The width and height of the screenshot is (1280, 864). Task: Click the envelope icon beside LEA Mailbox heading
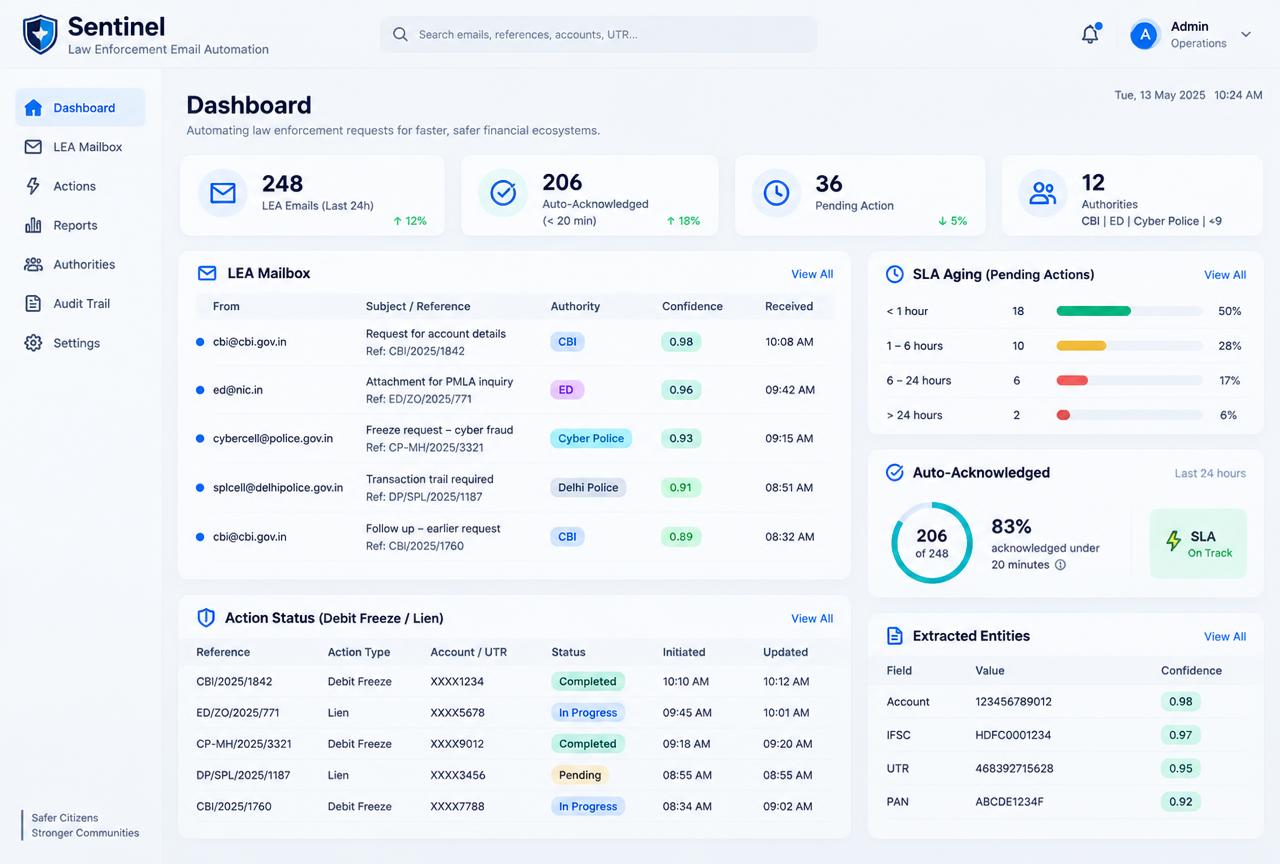[207, 273]
